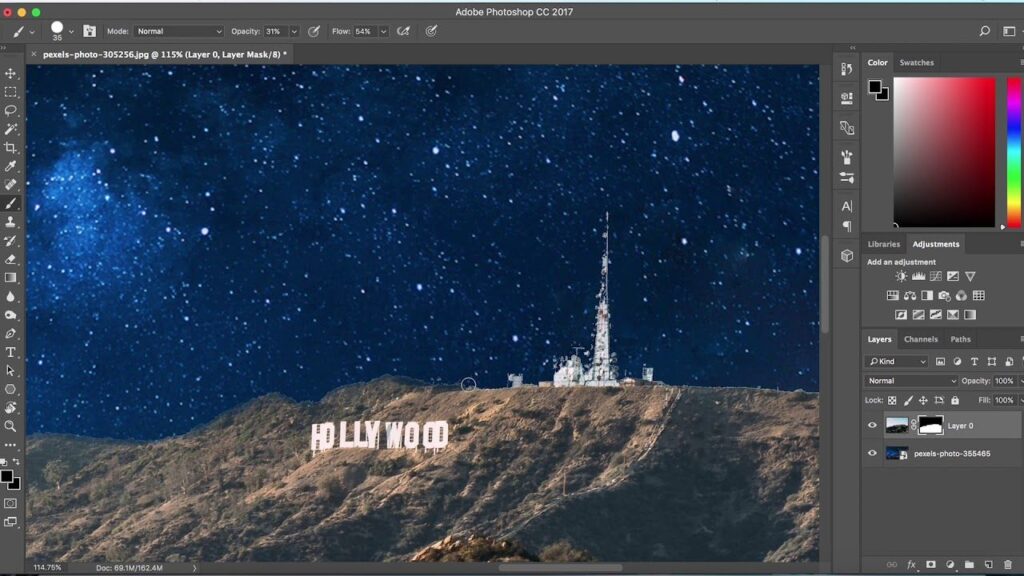
Task: Toggle Lock transparent pixels
Action: pos(891,399)
